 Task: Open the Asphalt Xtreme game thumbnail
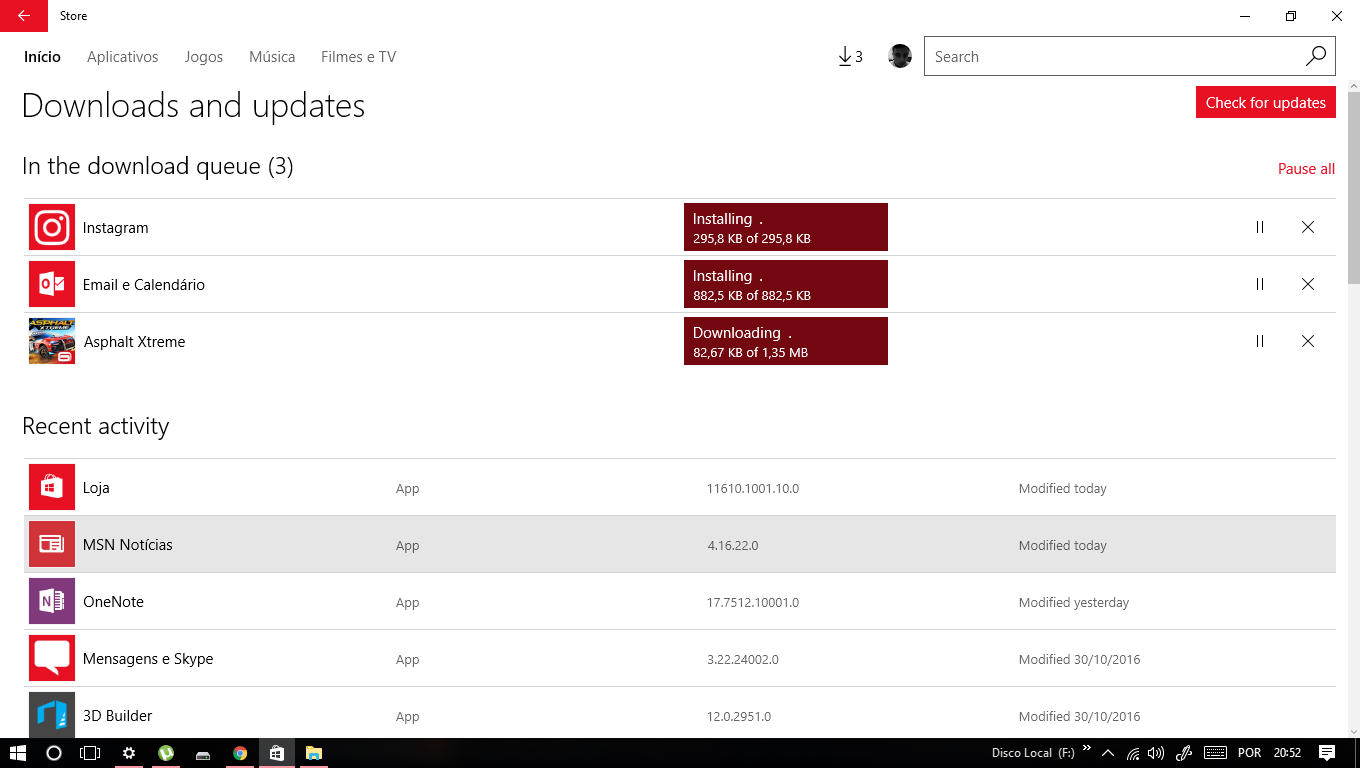52,341
